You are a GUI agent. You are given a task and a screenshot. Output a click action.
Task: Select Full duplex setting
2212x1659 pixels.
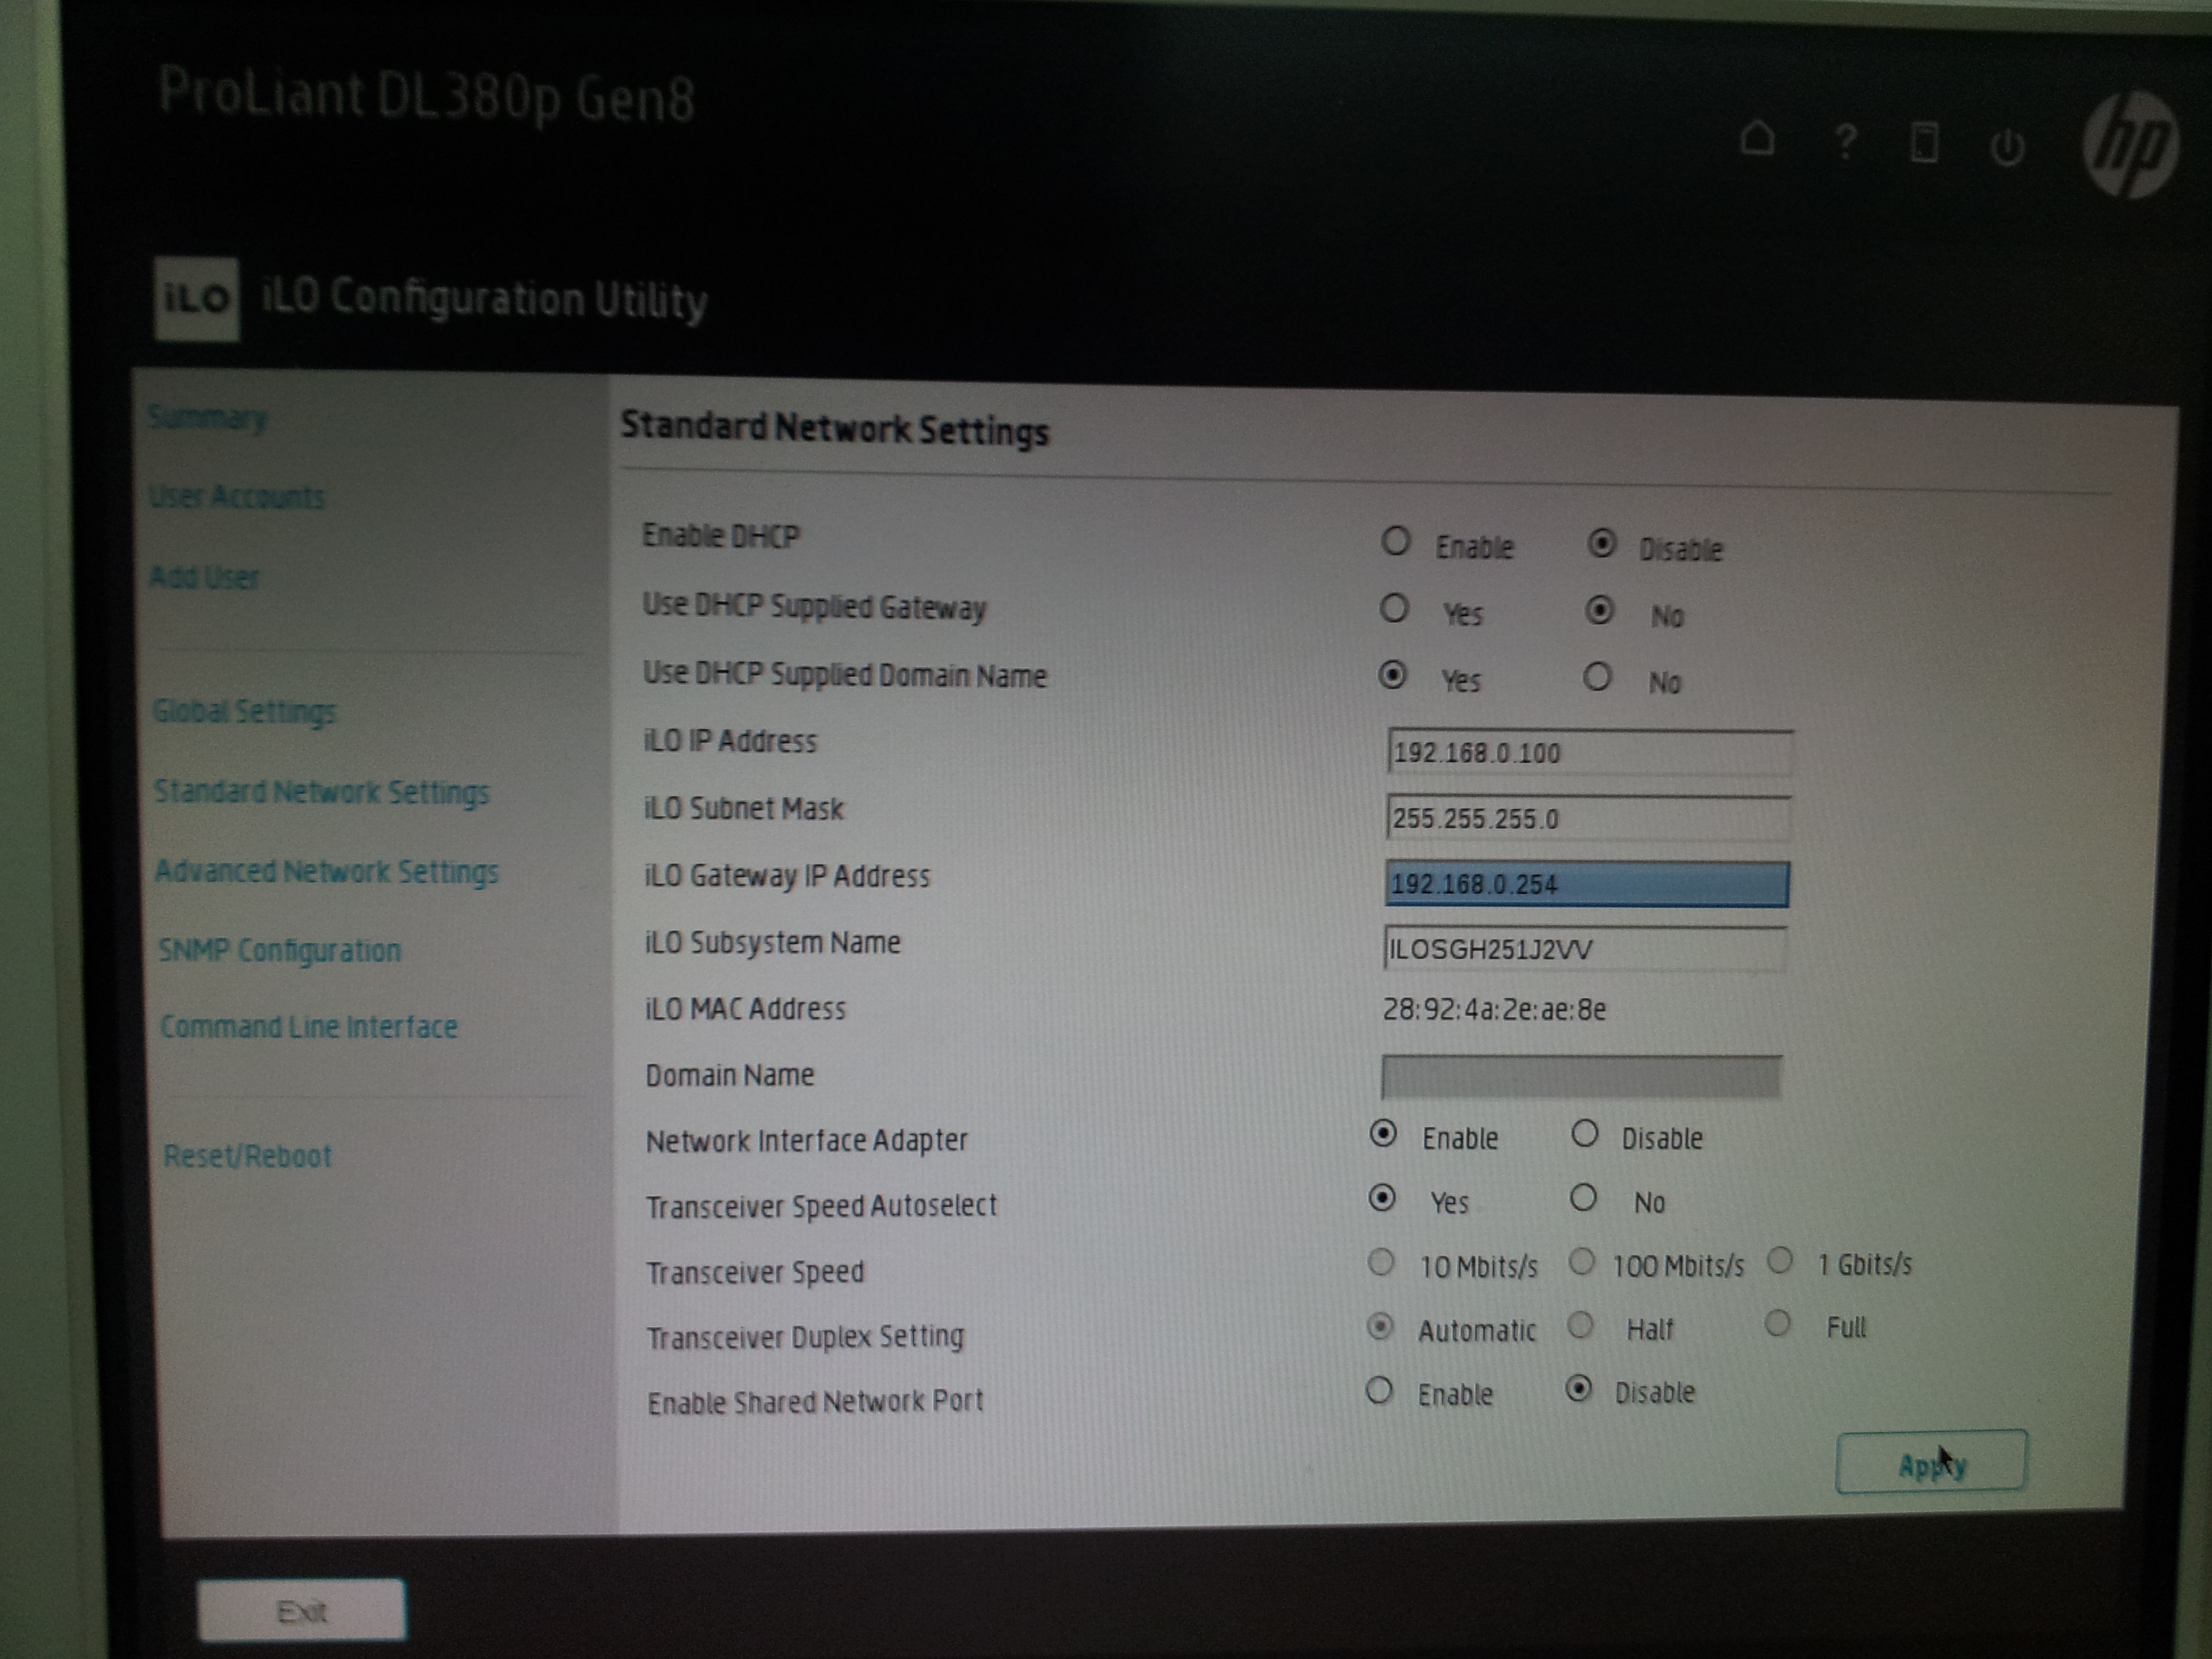[1777, 1324]
